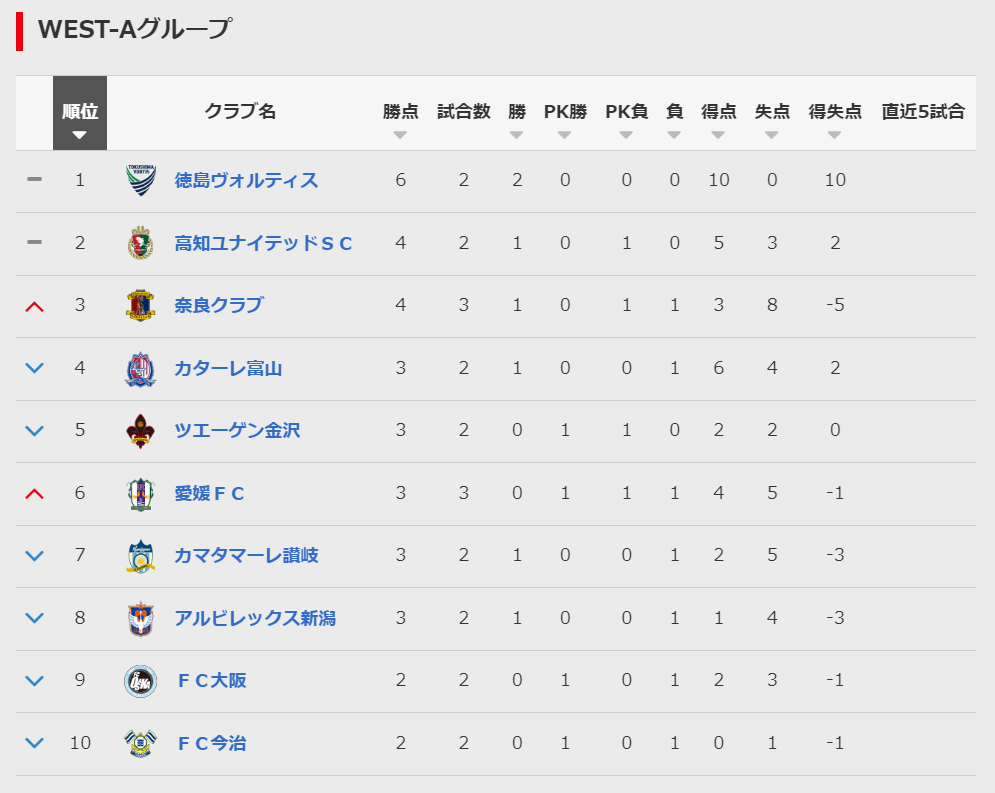Click the Tokushima Vortis club crest
Image resolution: width=995 pixels, height=793 pixels.
coord(141,180)
